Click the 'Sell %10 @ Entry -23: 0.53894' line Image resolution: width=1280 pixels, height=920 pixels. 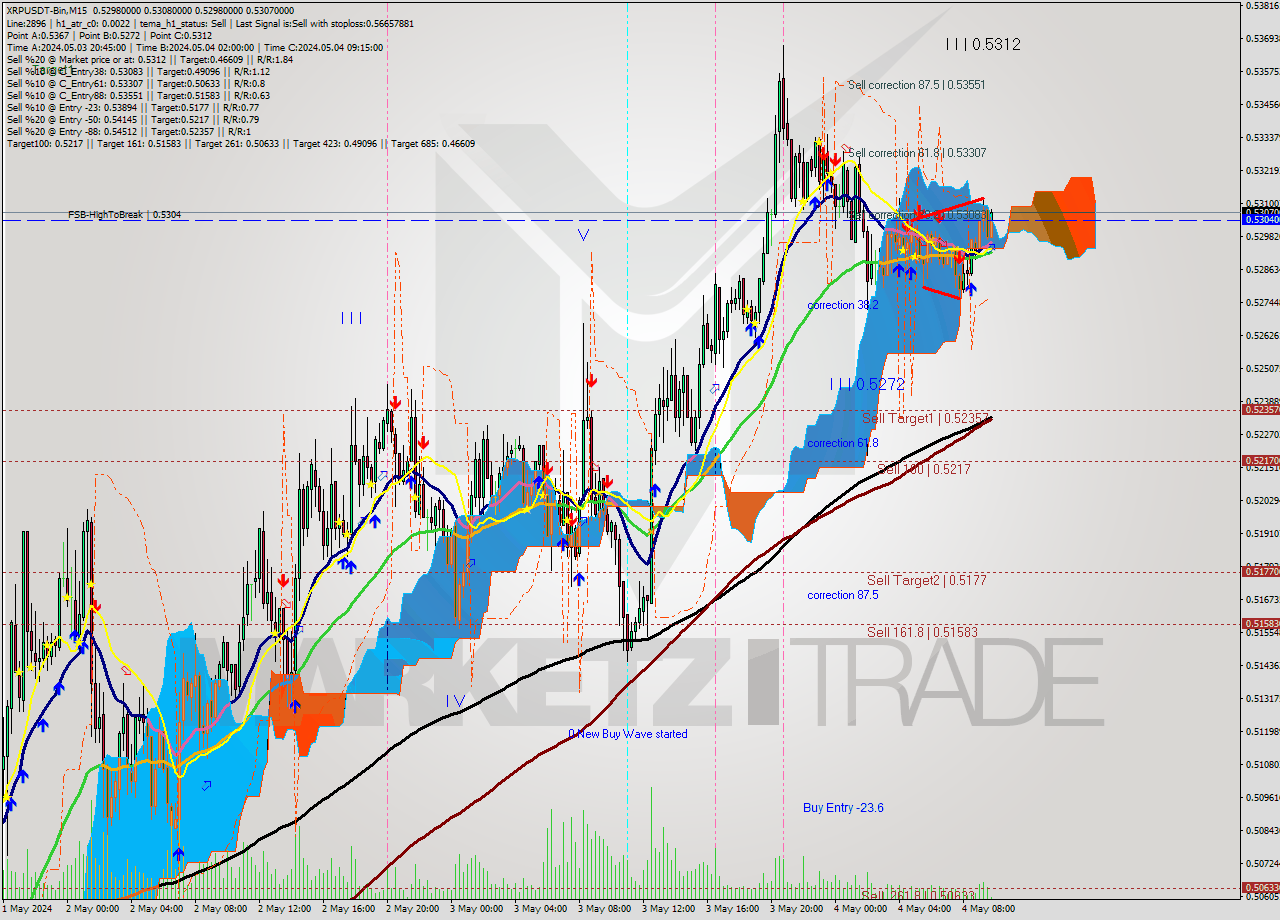pos(133,107)
